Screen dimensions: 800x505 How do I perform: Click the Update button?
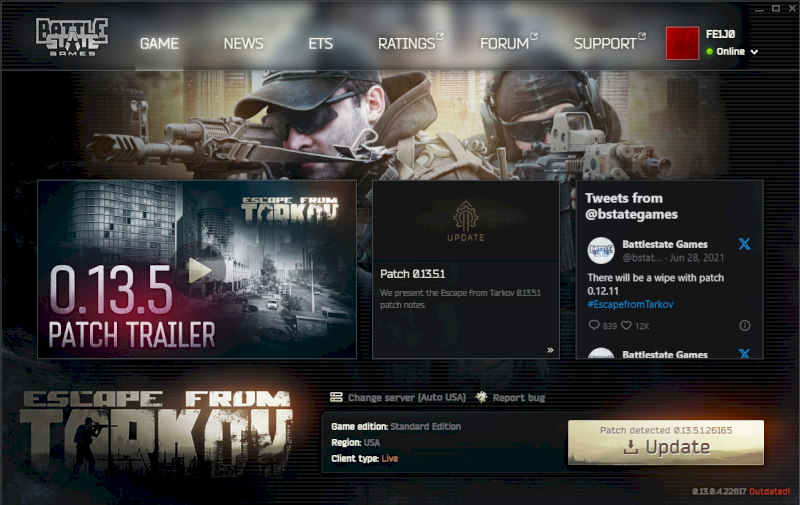click(x=666, y=442)
